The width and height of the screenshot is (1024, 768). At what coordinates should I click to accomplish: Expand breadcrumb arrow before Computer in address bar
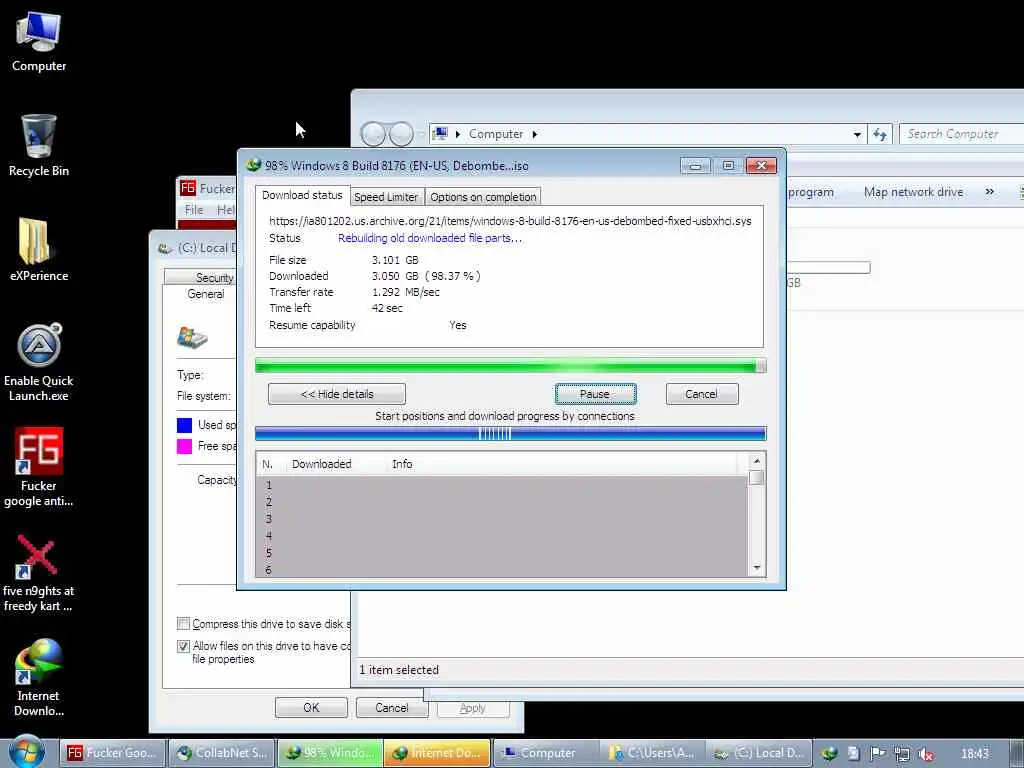[458, 134]
